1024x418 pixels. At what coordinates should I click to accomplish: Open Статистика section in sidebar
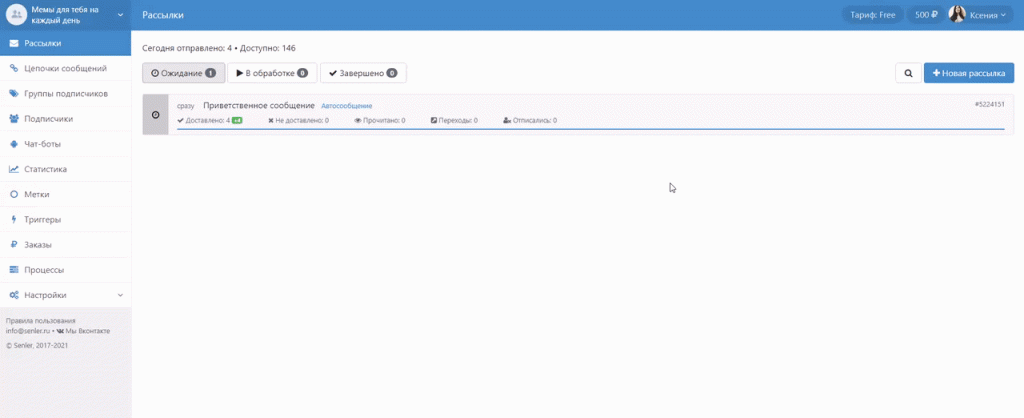pyautogui.click(x=45, y=169)
